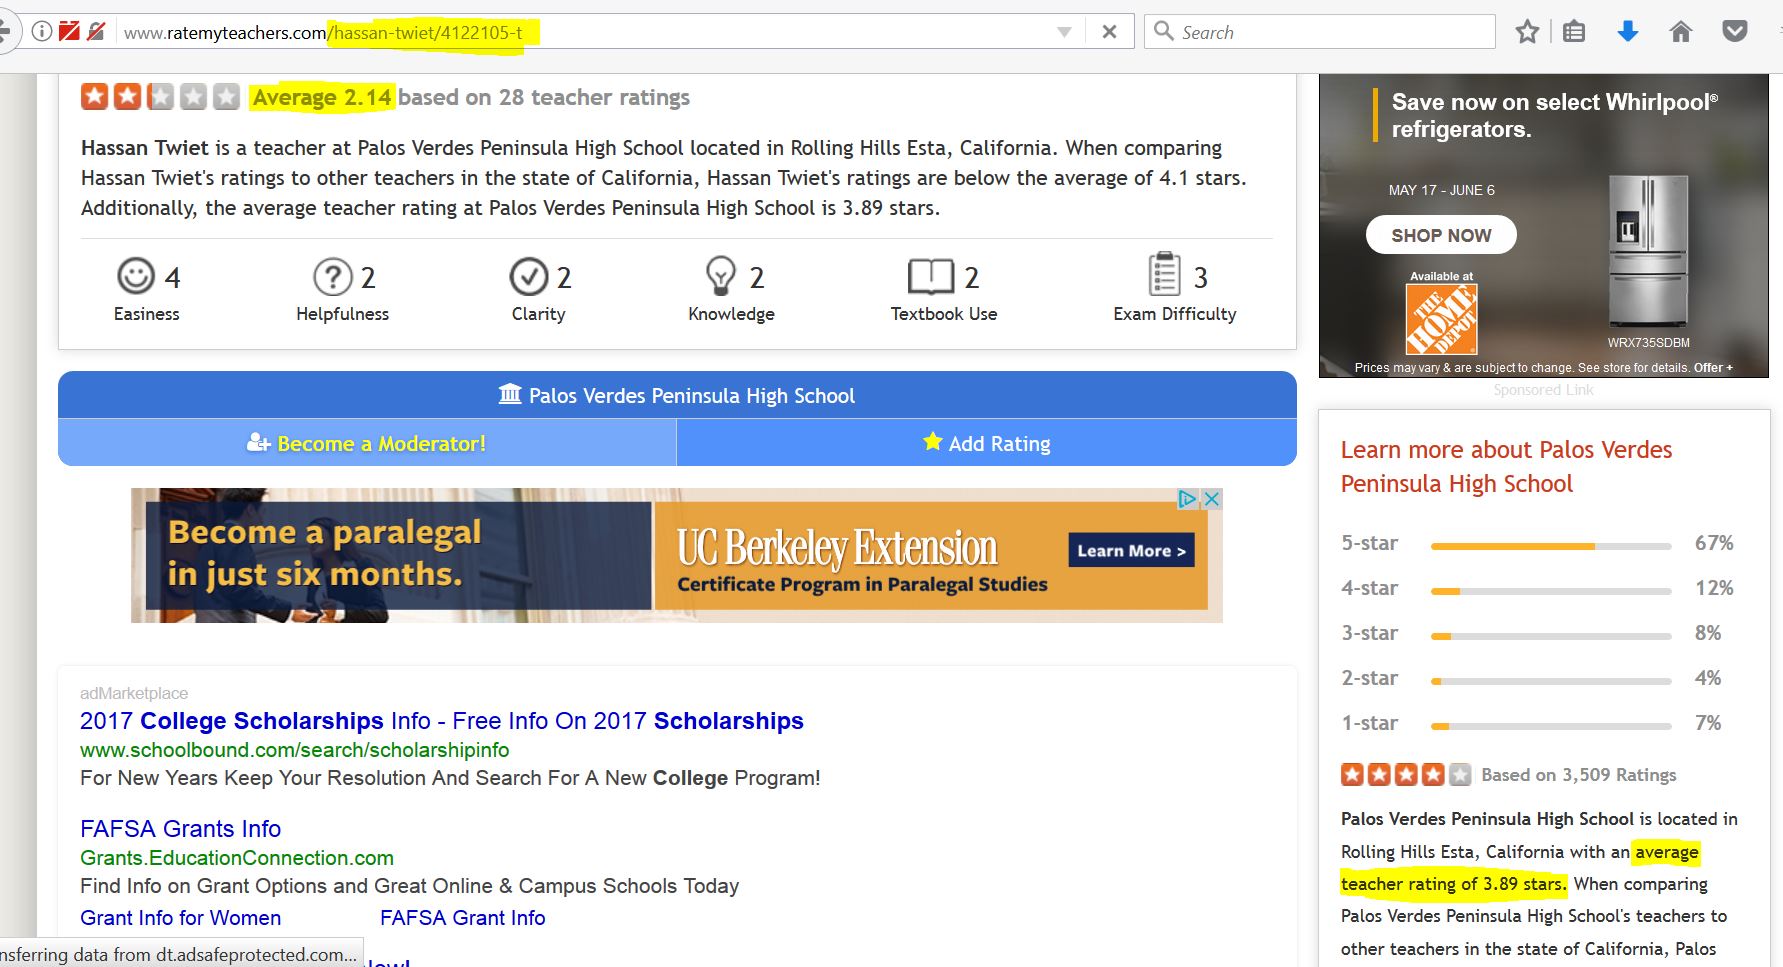The height and width of the screenshot is (967, 1783).
Task: Click the fifth gray rating star
Action: [227, 97]
